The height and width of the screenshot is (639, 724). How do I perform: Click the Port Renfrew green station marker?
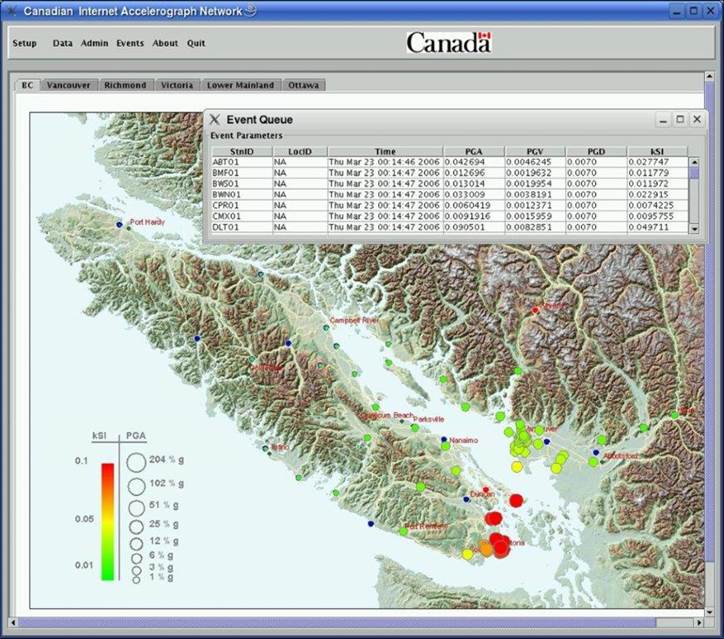click(404, 531)
